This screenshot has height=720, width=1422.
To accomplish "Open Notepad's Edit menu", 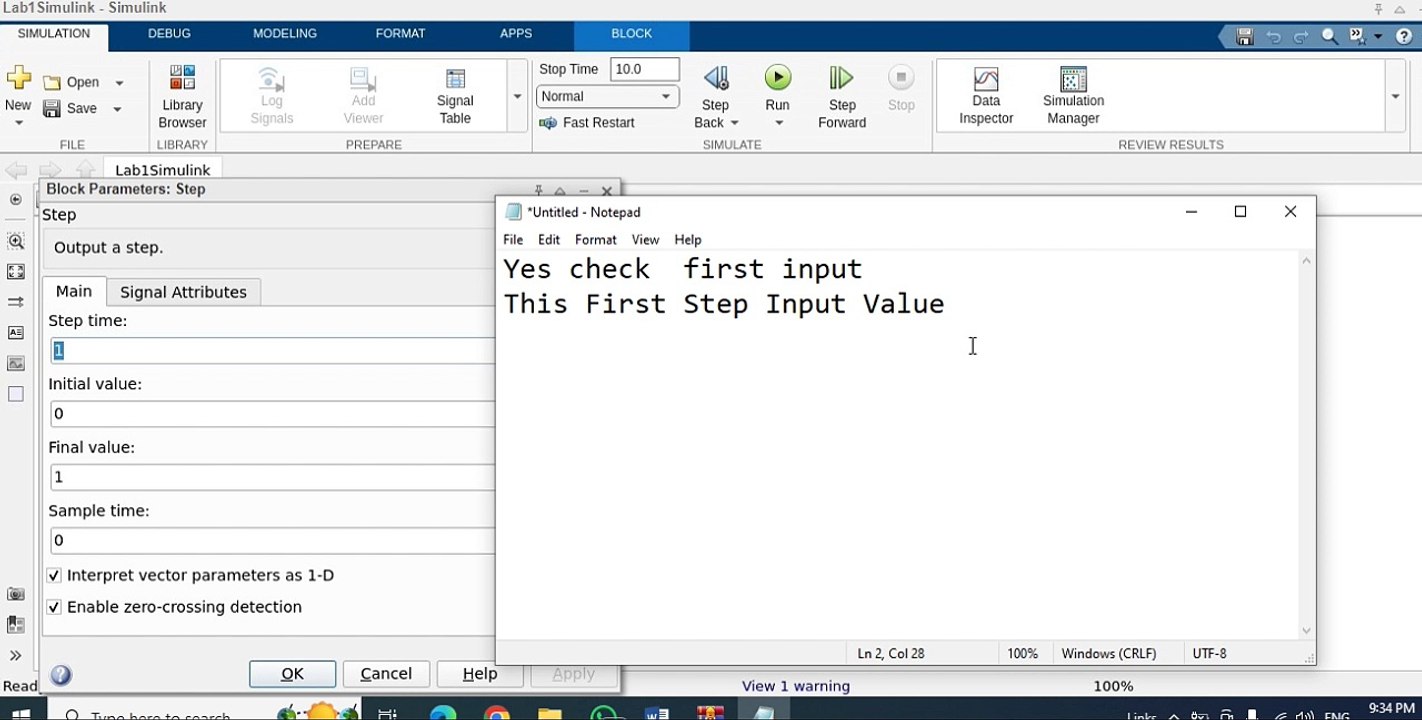I will pyautogui.click(x=549, y=240).
